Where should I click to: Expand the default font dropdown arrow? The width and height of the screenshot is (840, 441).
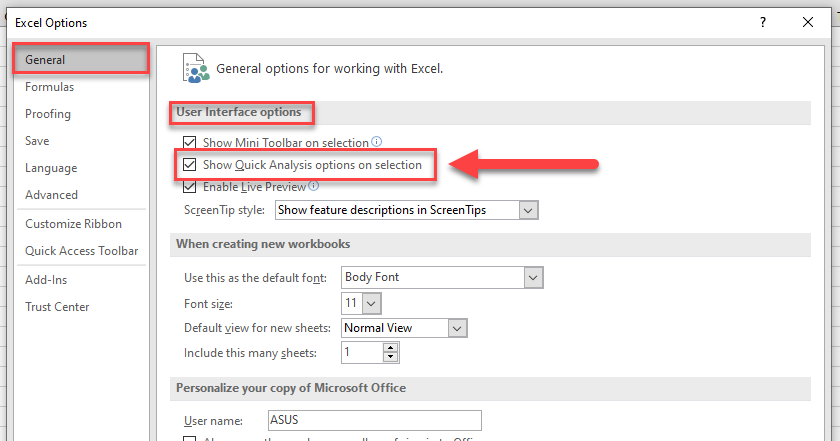(533, 278)
